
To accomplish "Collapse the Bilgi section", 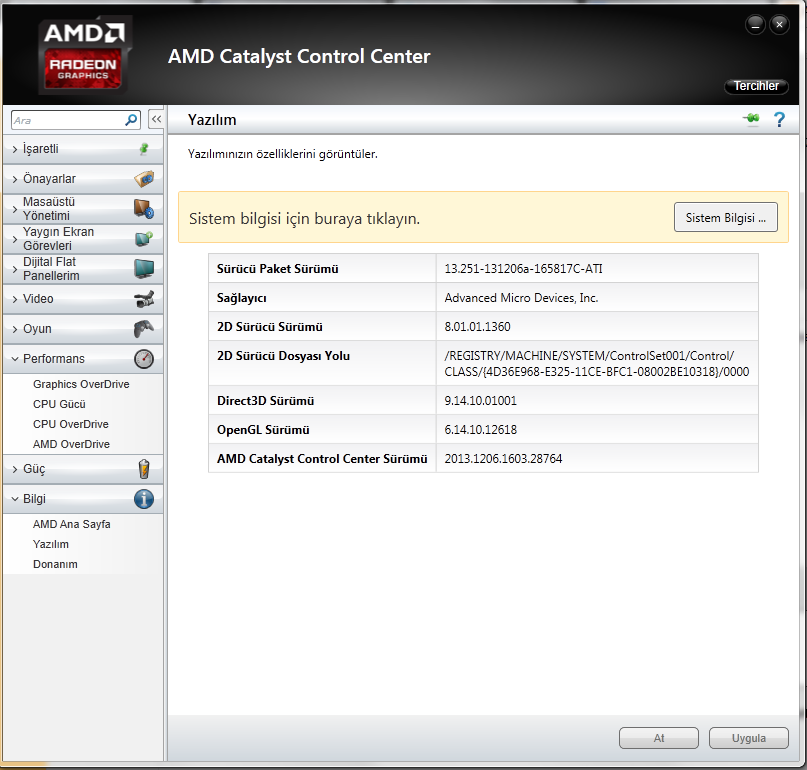I will pyautogui.click(x=83, y=499).
